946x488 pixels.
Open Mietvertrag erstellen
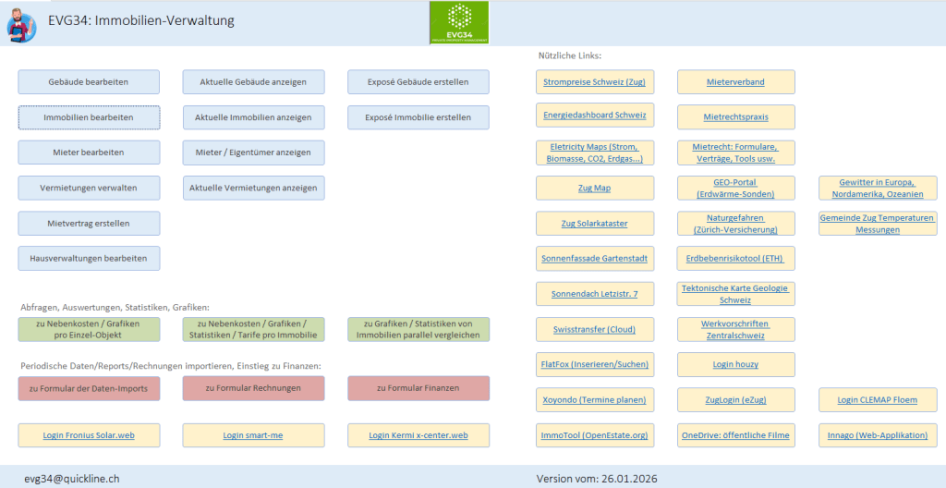click(89, 223)
